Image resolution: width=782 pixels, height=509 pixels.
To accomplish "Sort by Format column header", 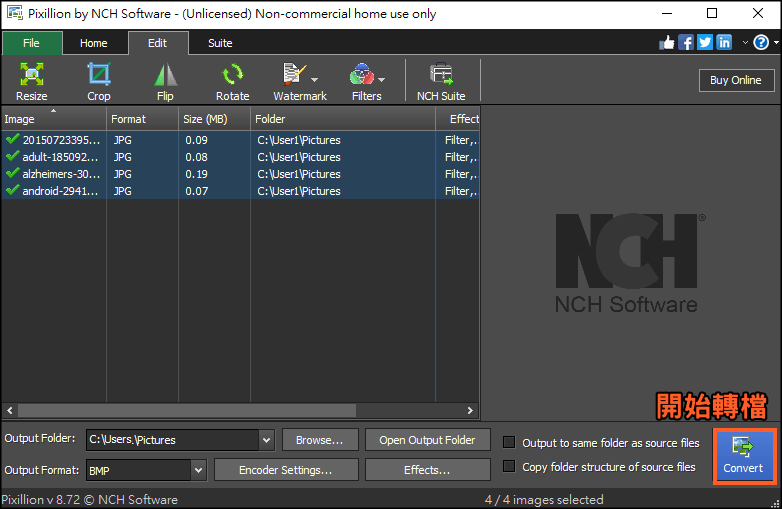I will click(142, 119).
